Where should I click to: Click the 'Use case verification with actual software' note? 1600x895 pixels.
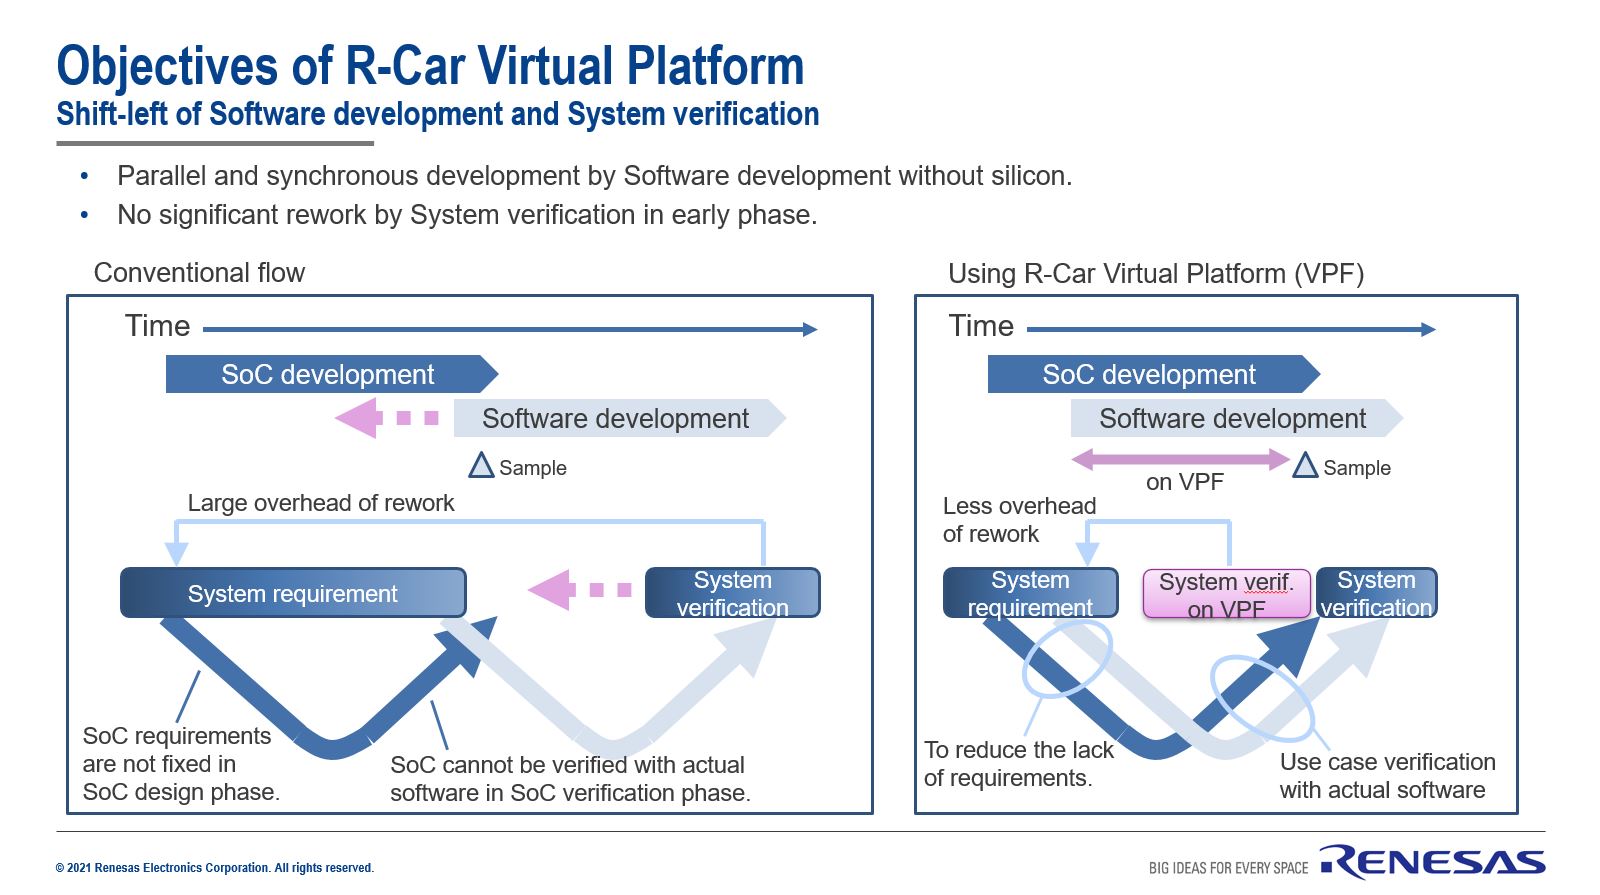tap(1388, 776)
